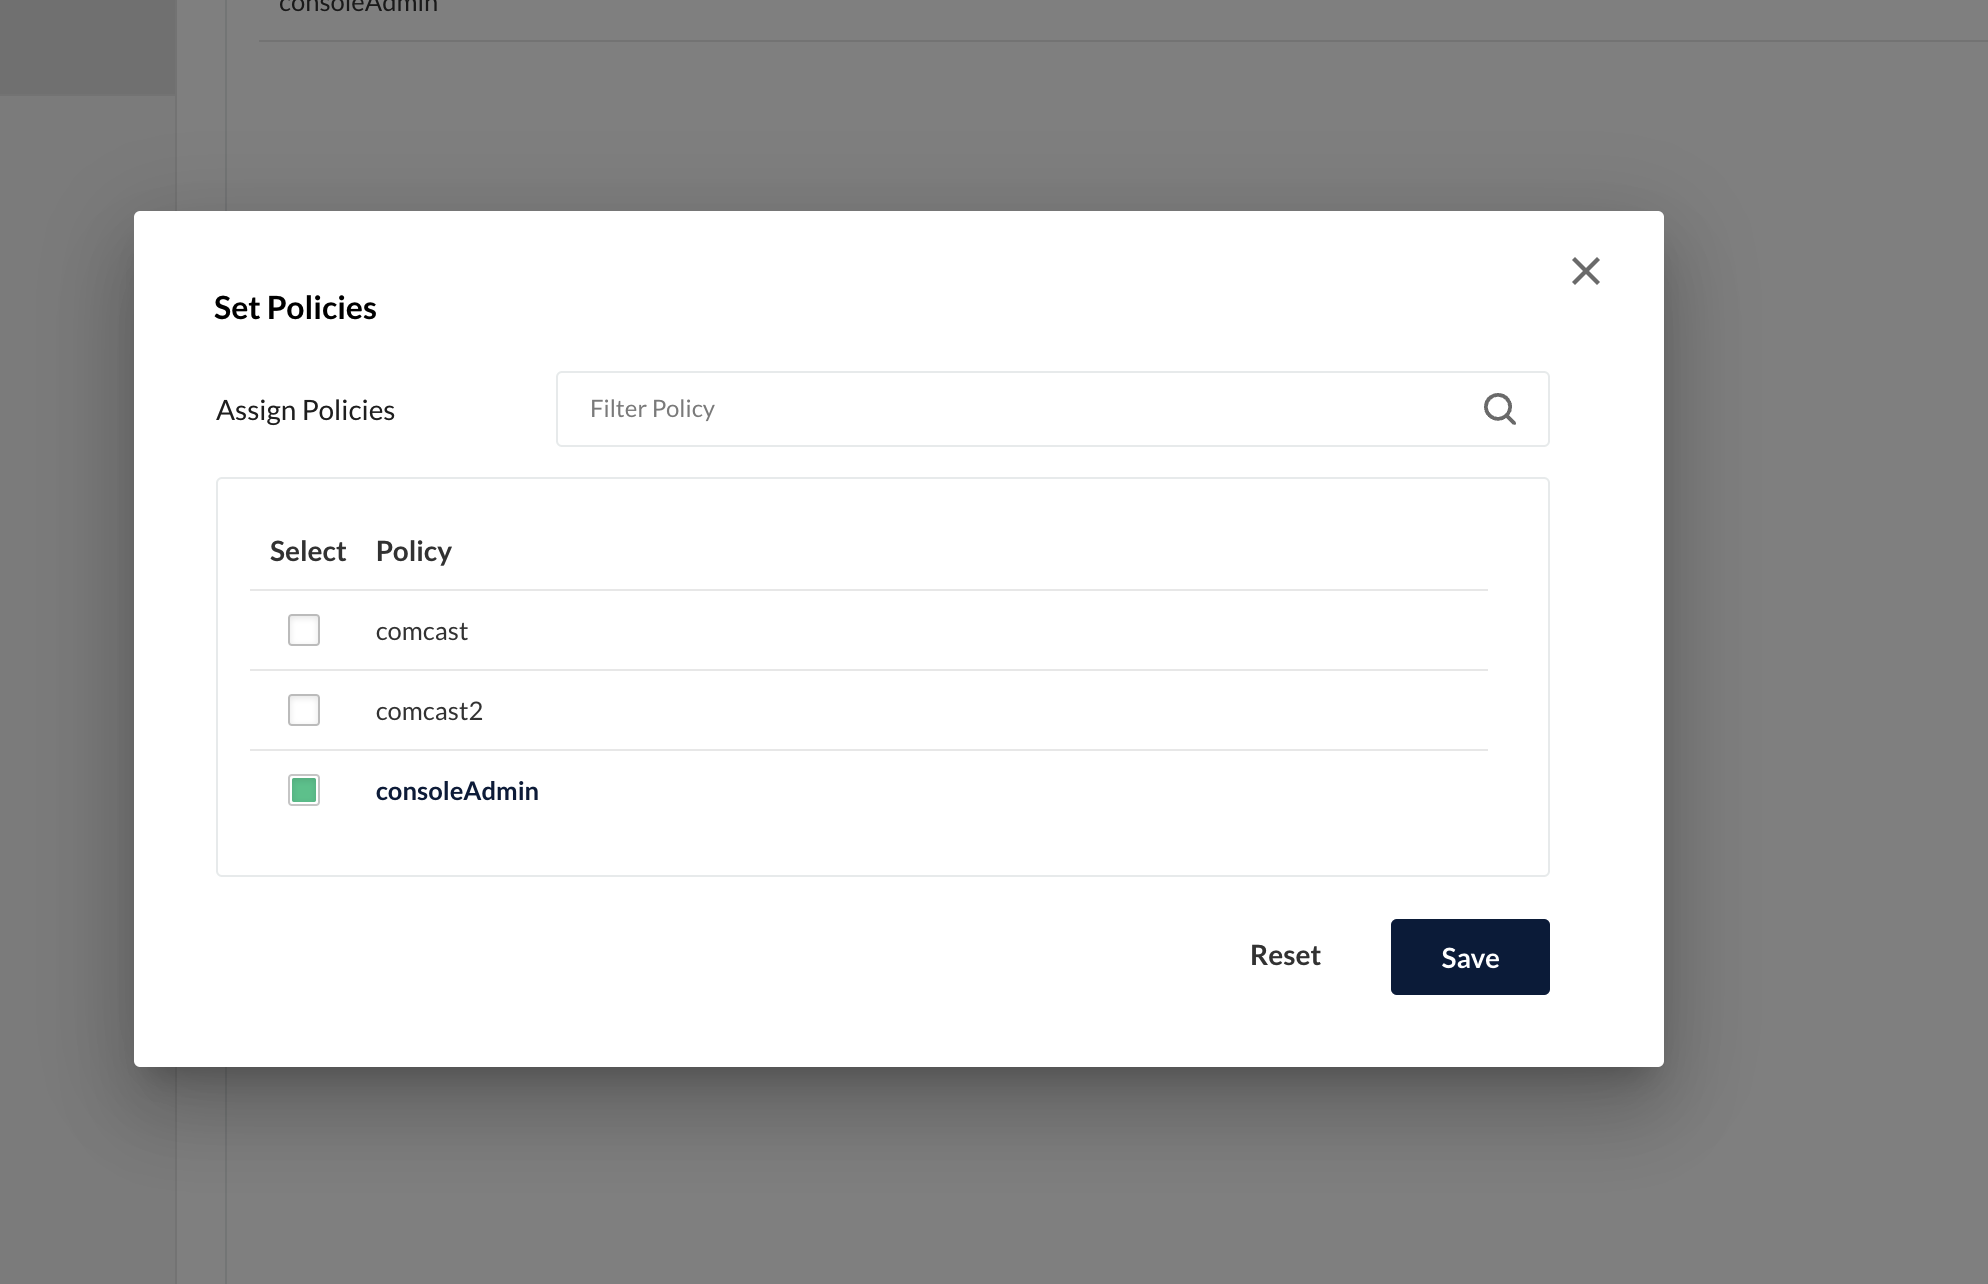Screen dimensions: 1988x1284
Task: Click the bold consoleAdmin policy name
Action: point(457,791)
